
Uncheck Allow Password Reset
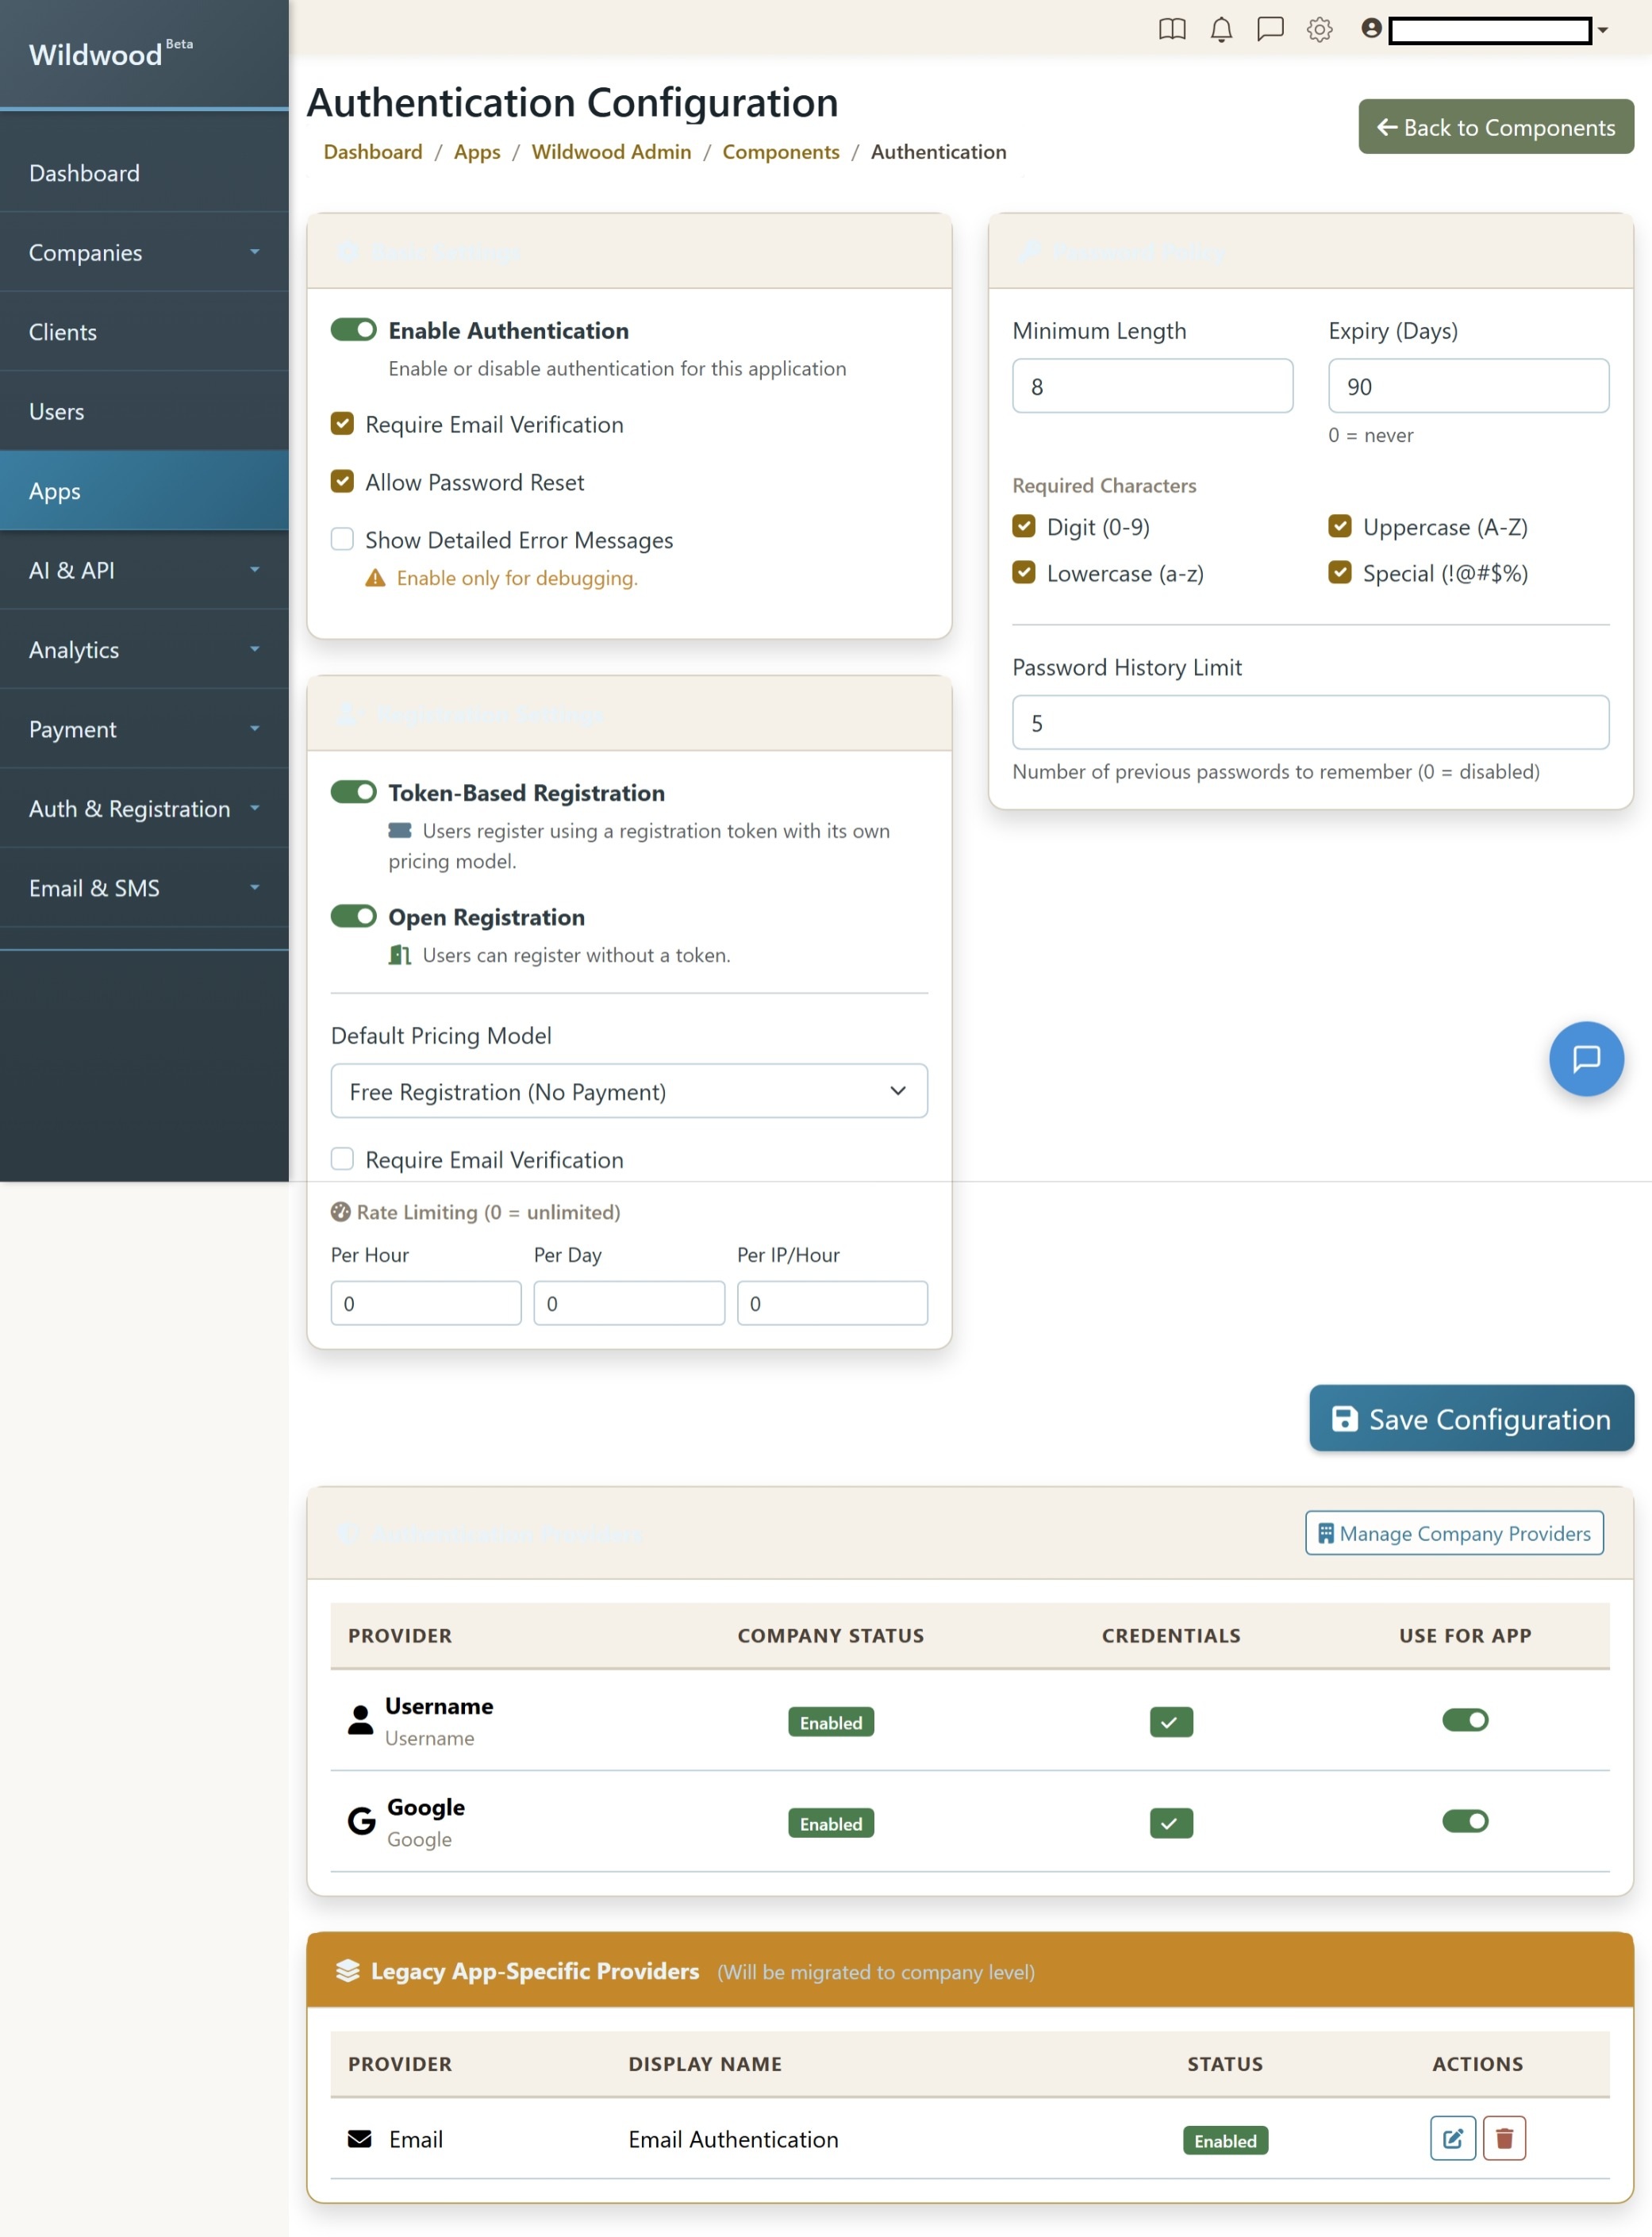coord(342,482)
